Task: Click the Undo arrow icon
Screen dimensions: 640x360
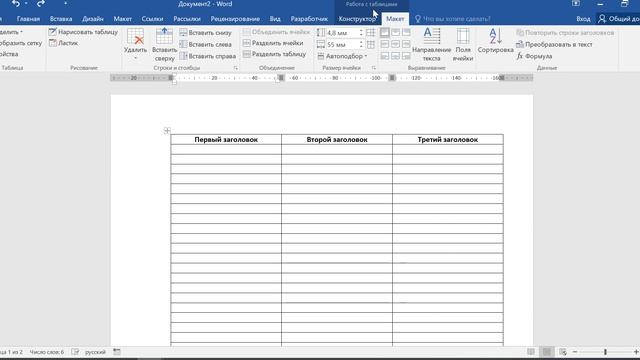Action: tap(16, 4)
